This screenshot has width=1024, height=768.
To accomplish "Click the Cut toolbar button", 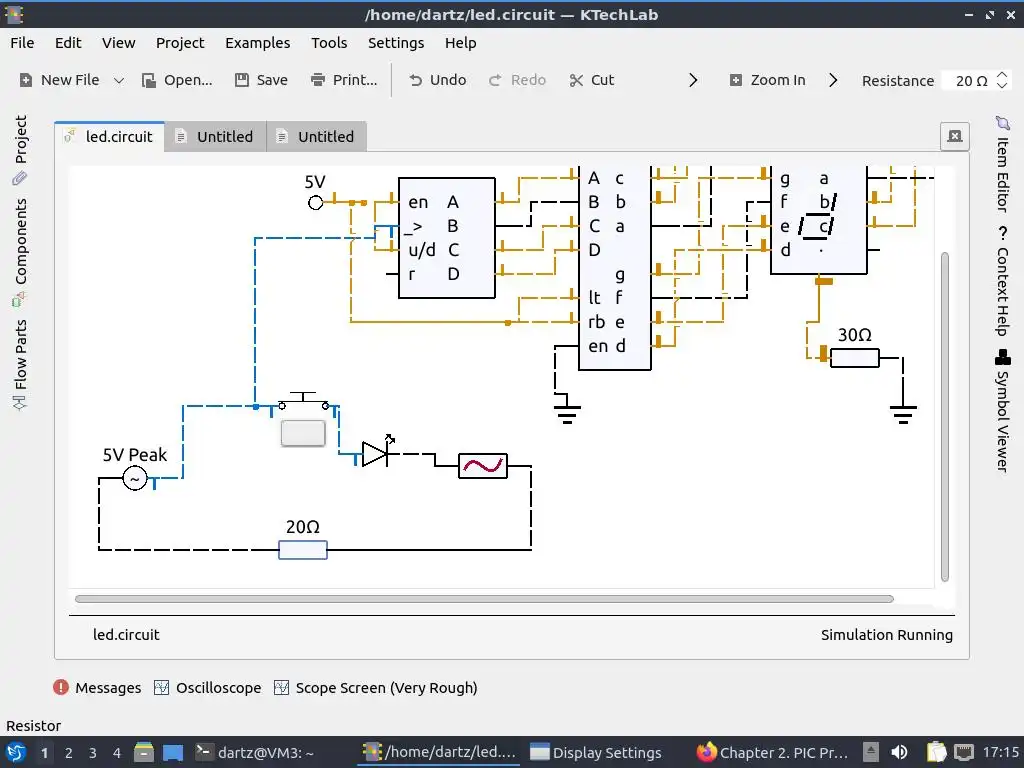I will click(x=592, y=80).
